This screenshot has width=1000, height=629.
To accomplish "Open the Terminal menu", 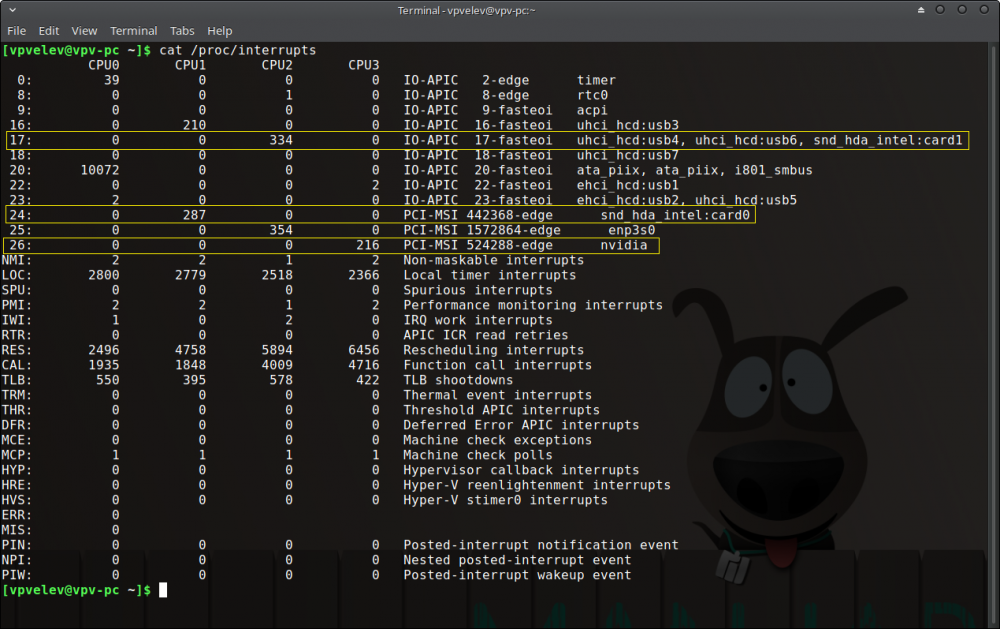I will tap(133, 31).
